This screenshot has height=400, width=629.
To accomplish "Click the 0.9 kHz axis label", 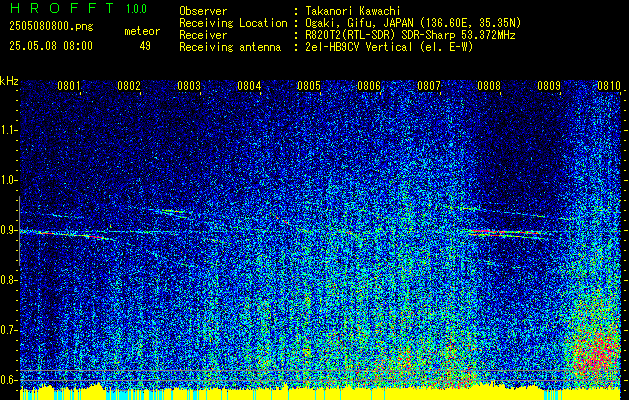I will point(8,230).
